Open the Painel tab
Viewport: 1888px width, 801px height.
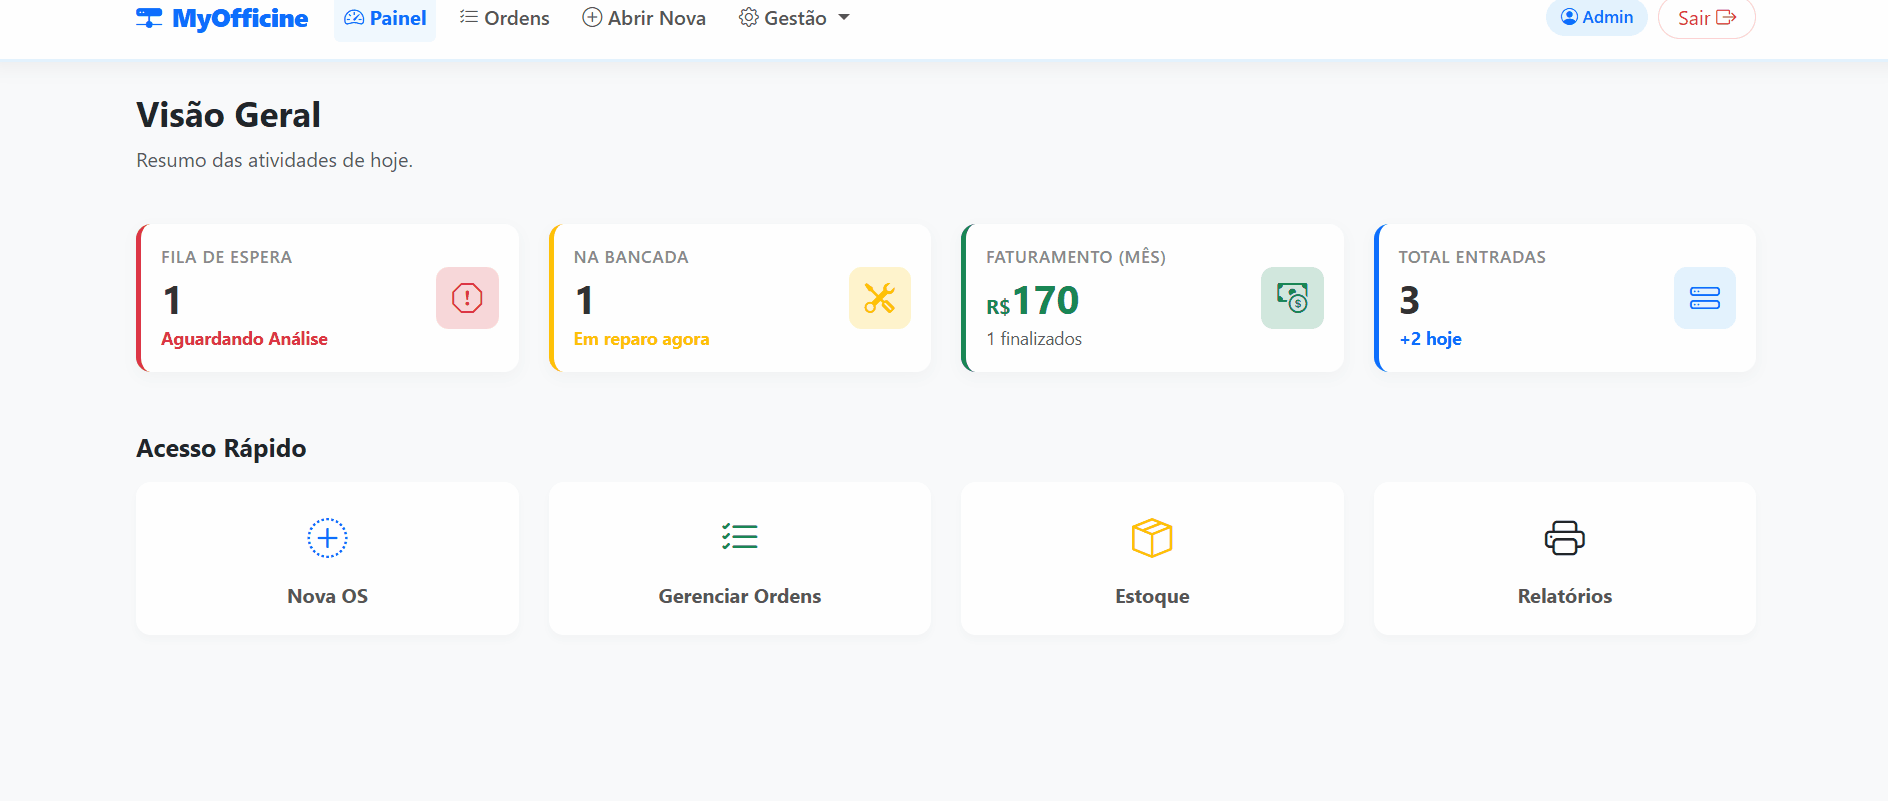click(x=385, y=18)
